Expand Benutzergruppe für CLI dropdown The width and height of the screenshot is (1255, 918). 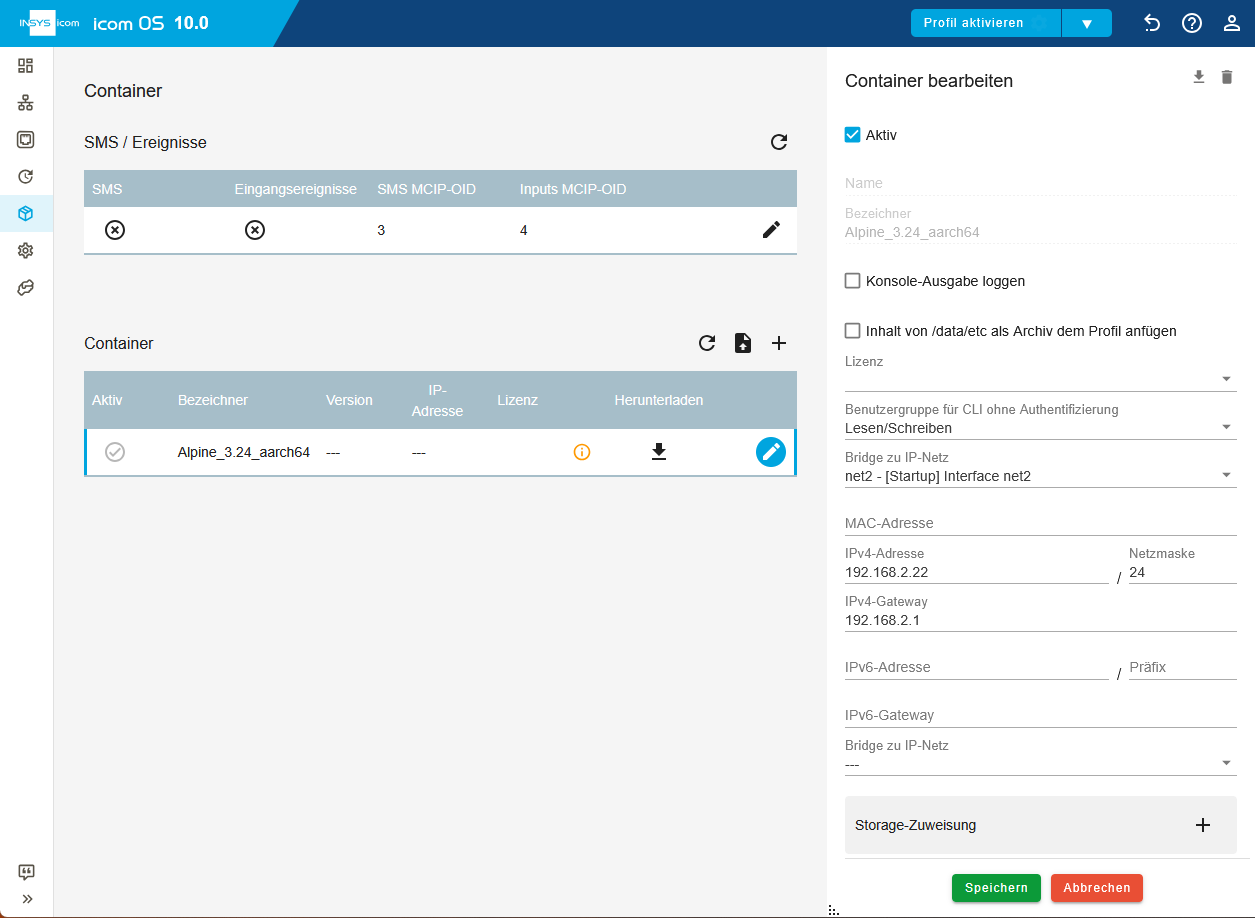pos(1040,428)
